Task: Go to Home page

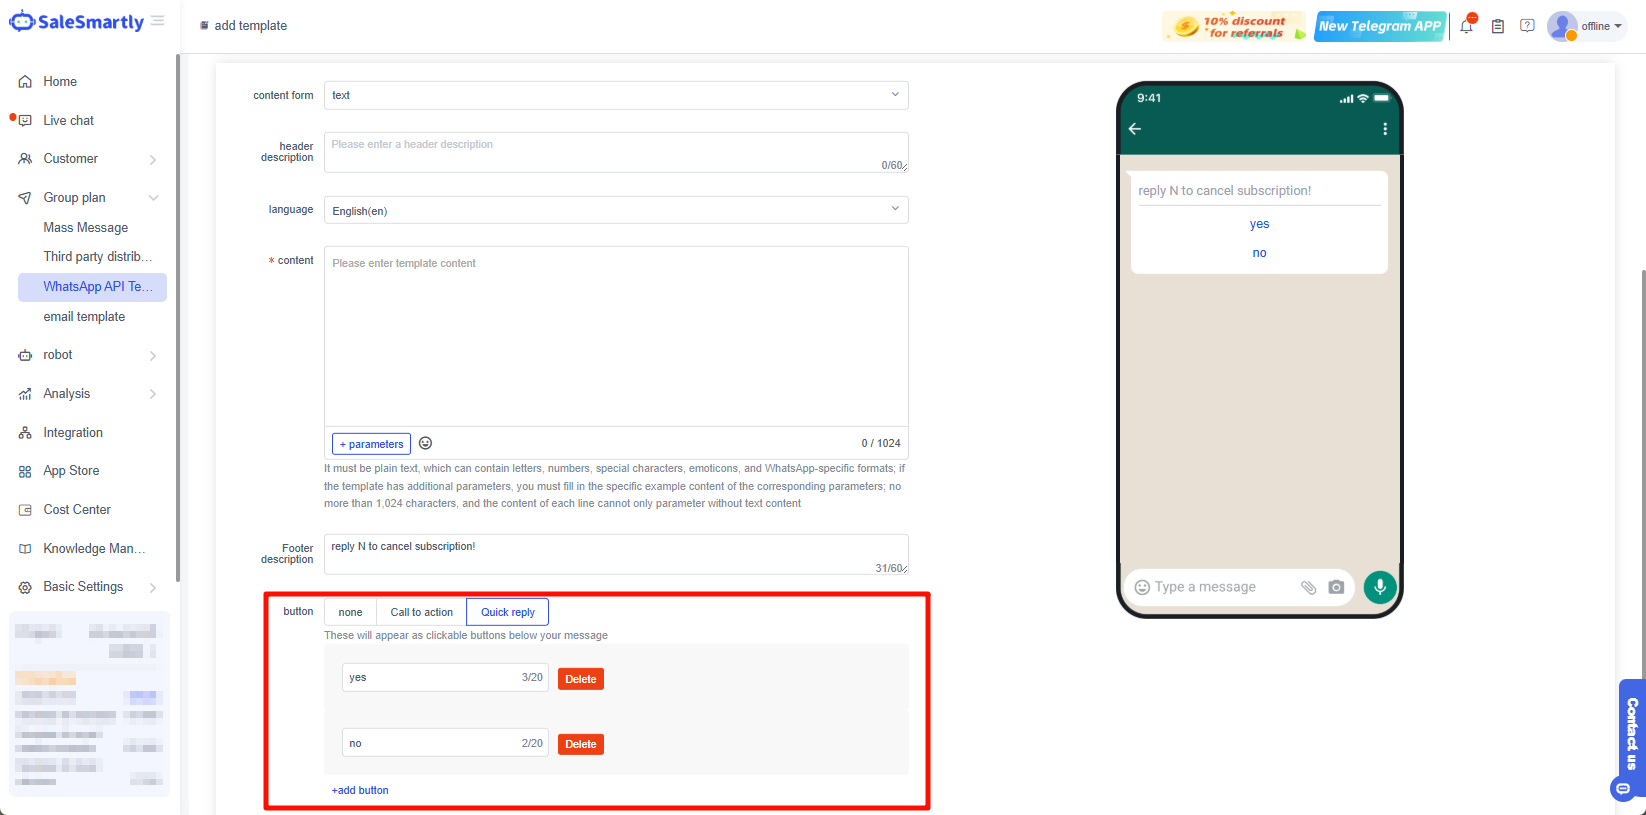Action: (x=60, y=82)
